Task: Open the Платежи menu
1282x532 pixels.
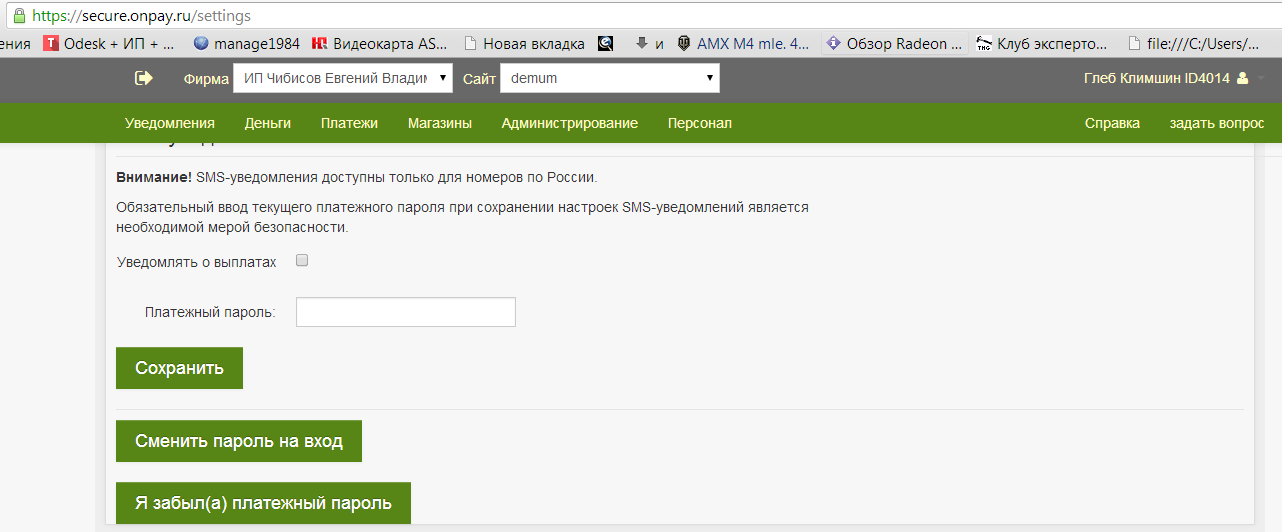Action: pos(349,123)
